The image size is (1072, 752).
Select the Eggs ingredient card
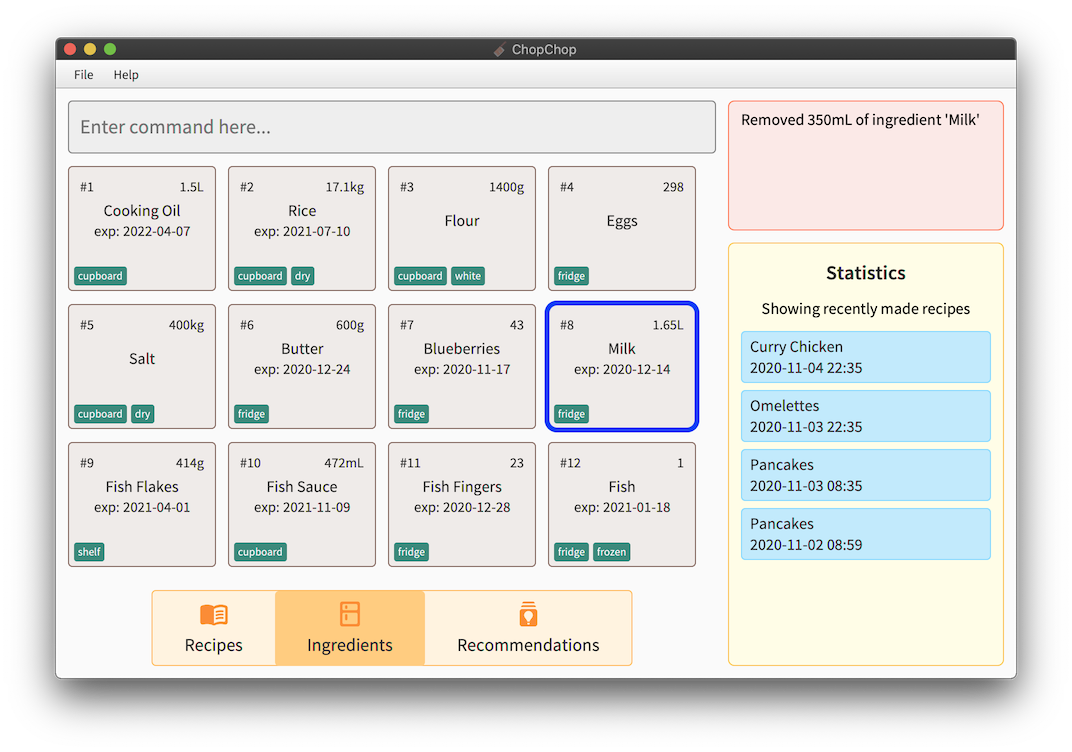pyautogui.click(x=622, y=228)
